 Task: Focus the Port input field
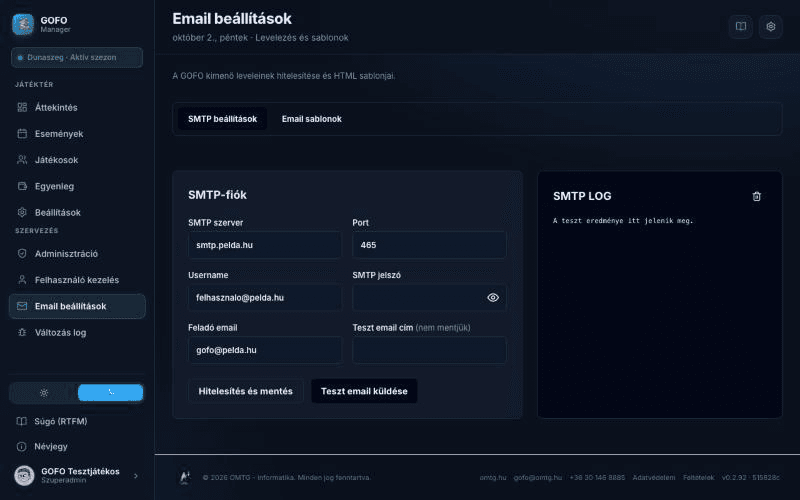coord(429,245)
